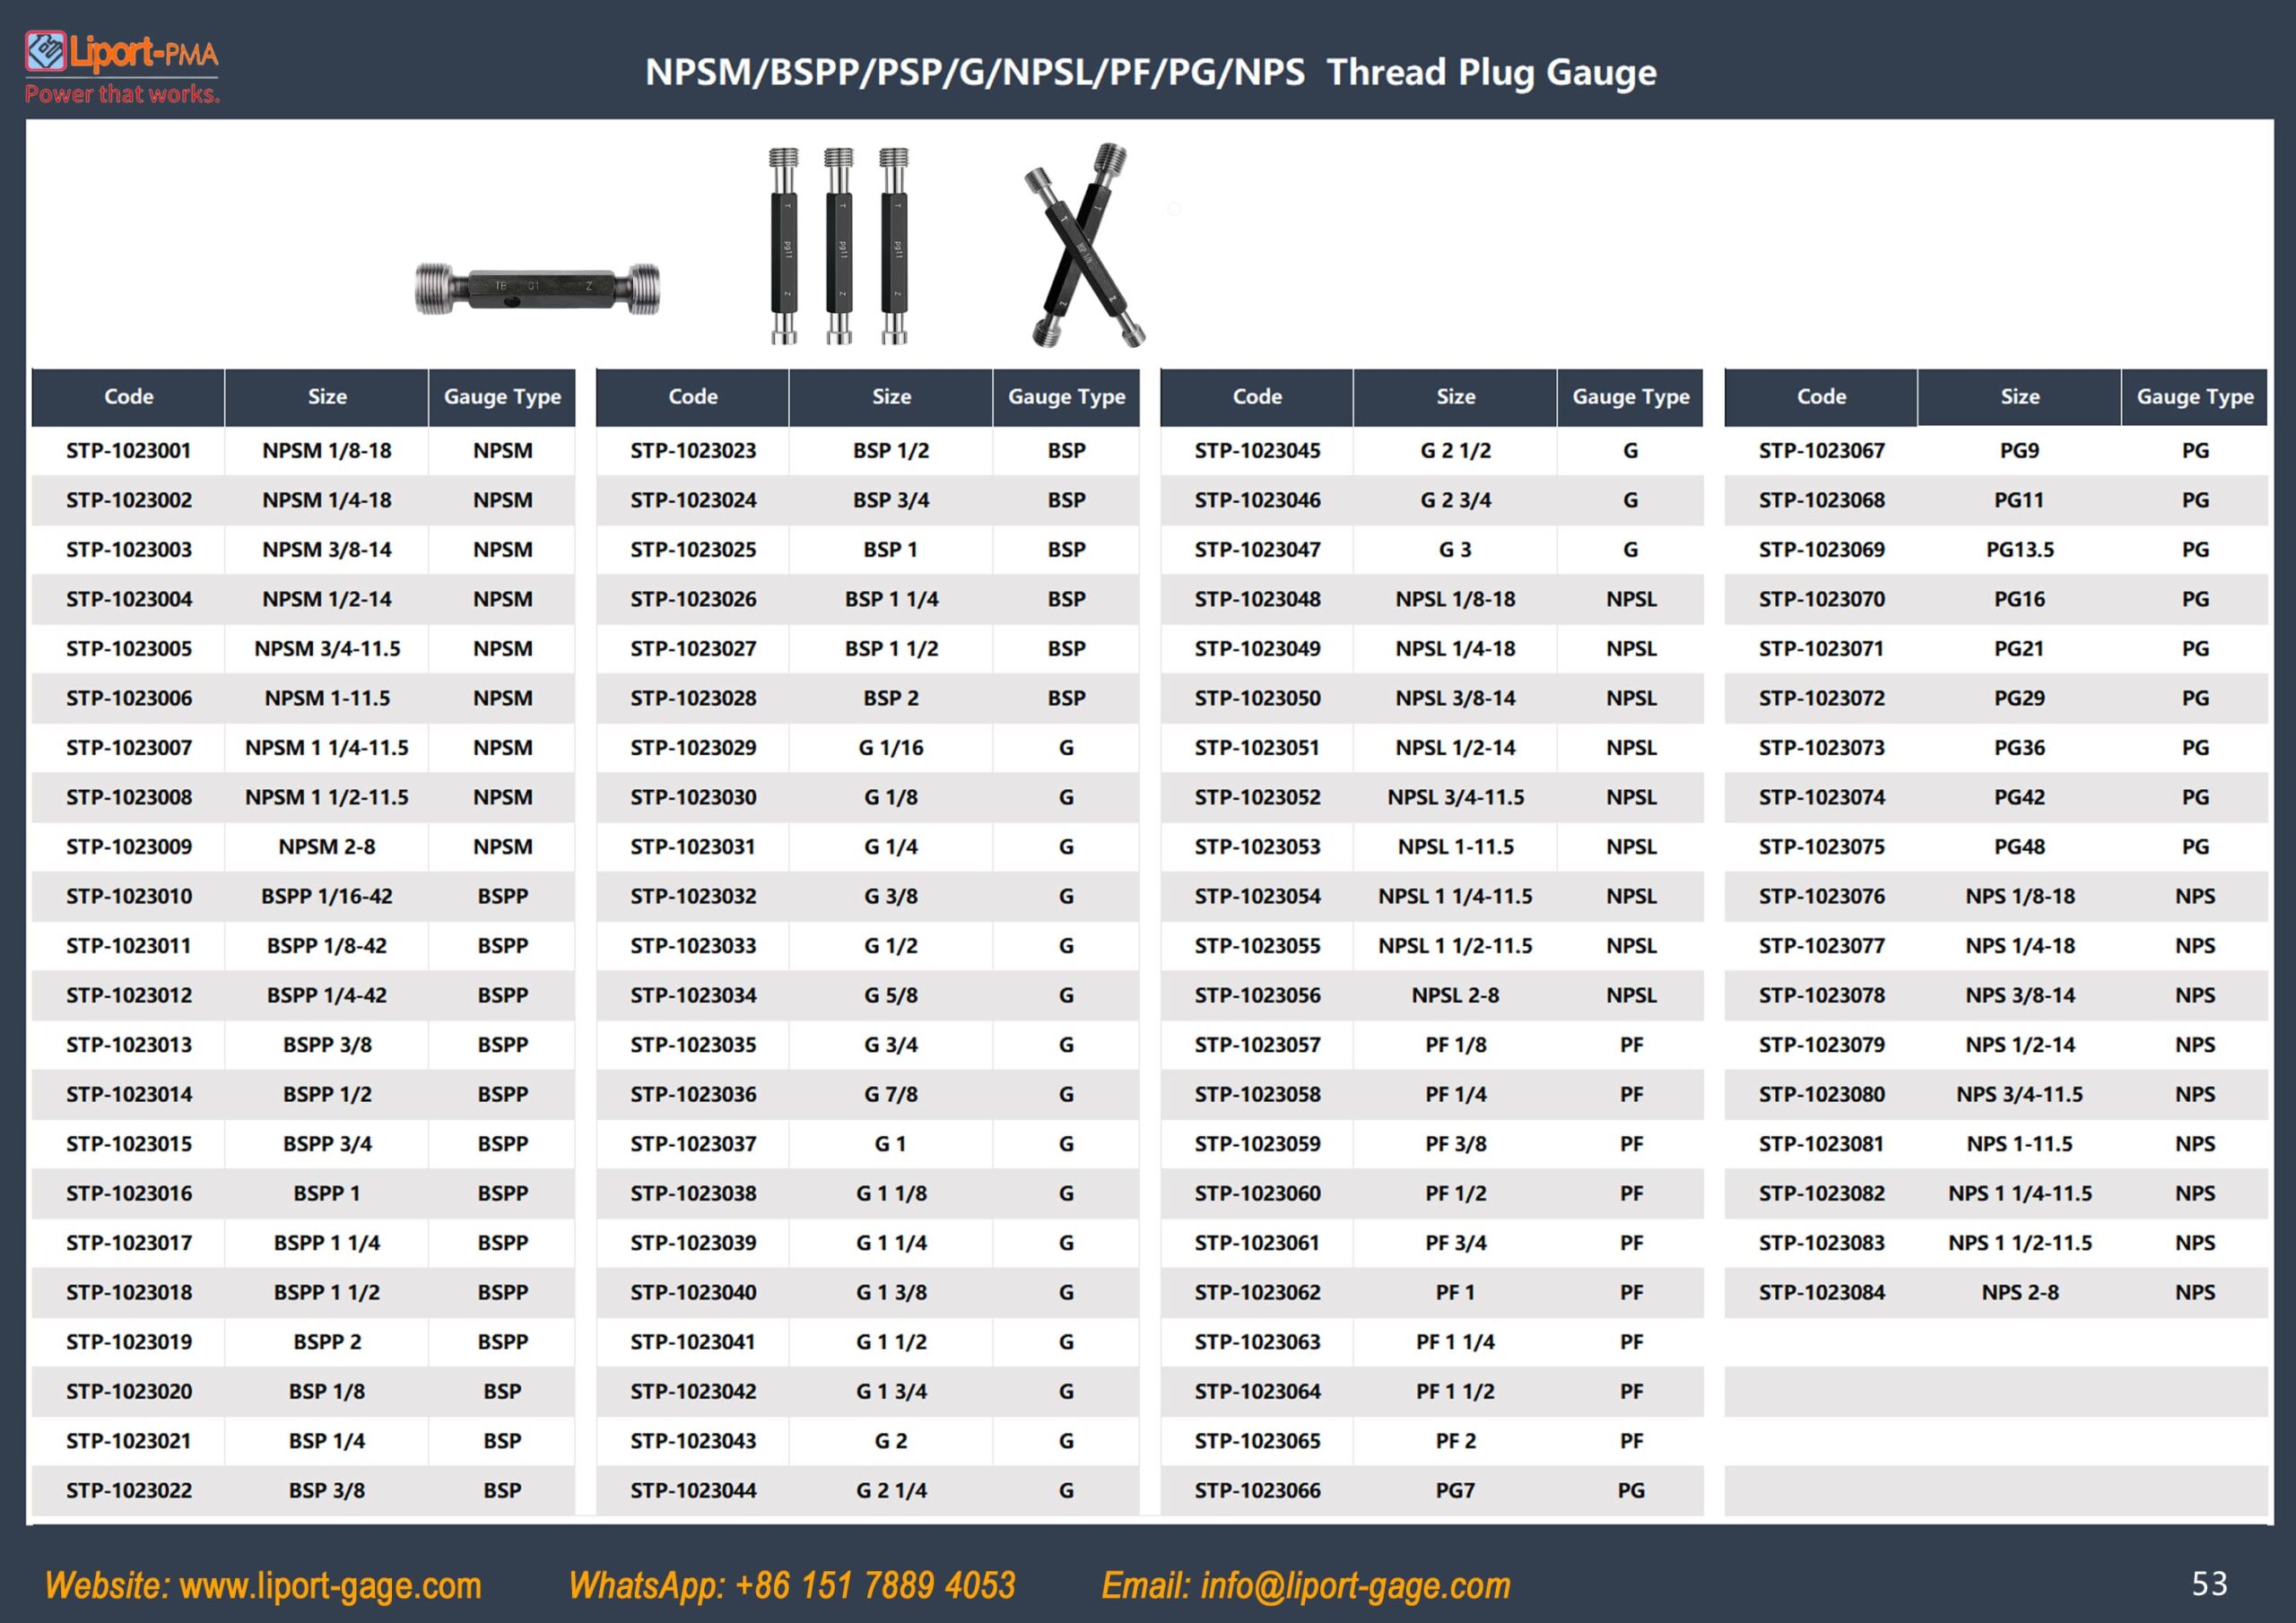Click code STP-1023009
This screenshot has width=2296, height=1623.
point(129,847)
